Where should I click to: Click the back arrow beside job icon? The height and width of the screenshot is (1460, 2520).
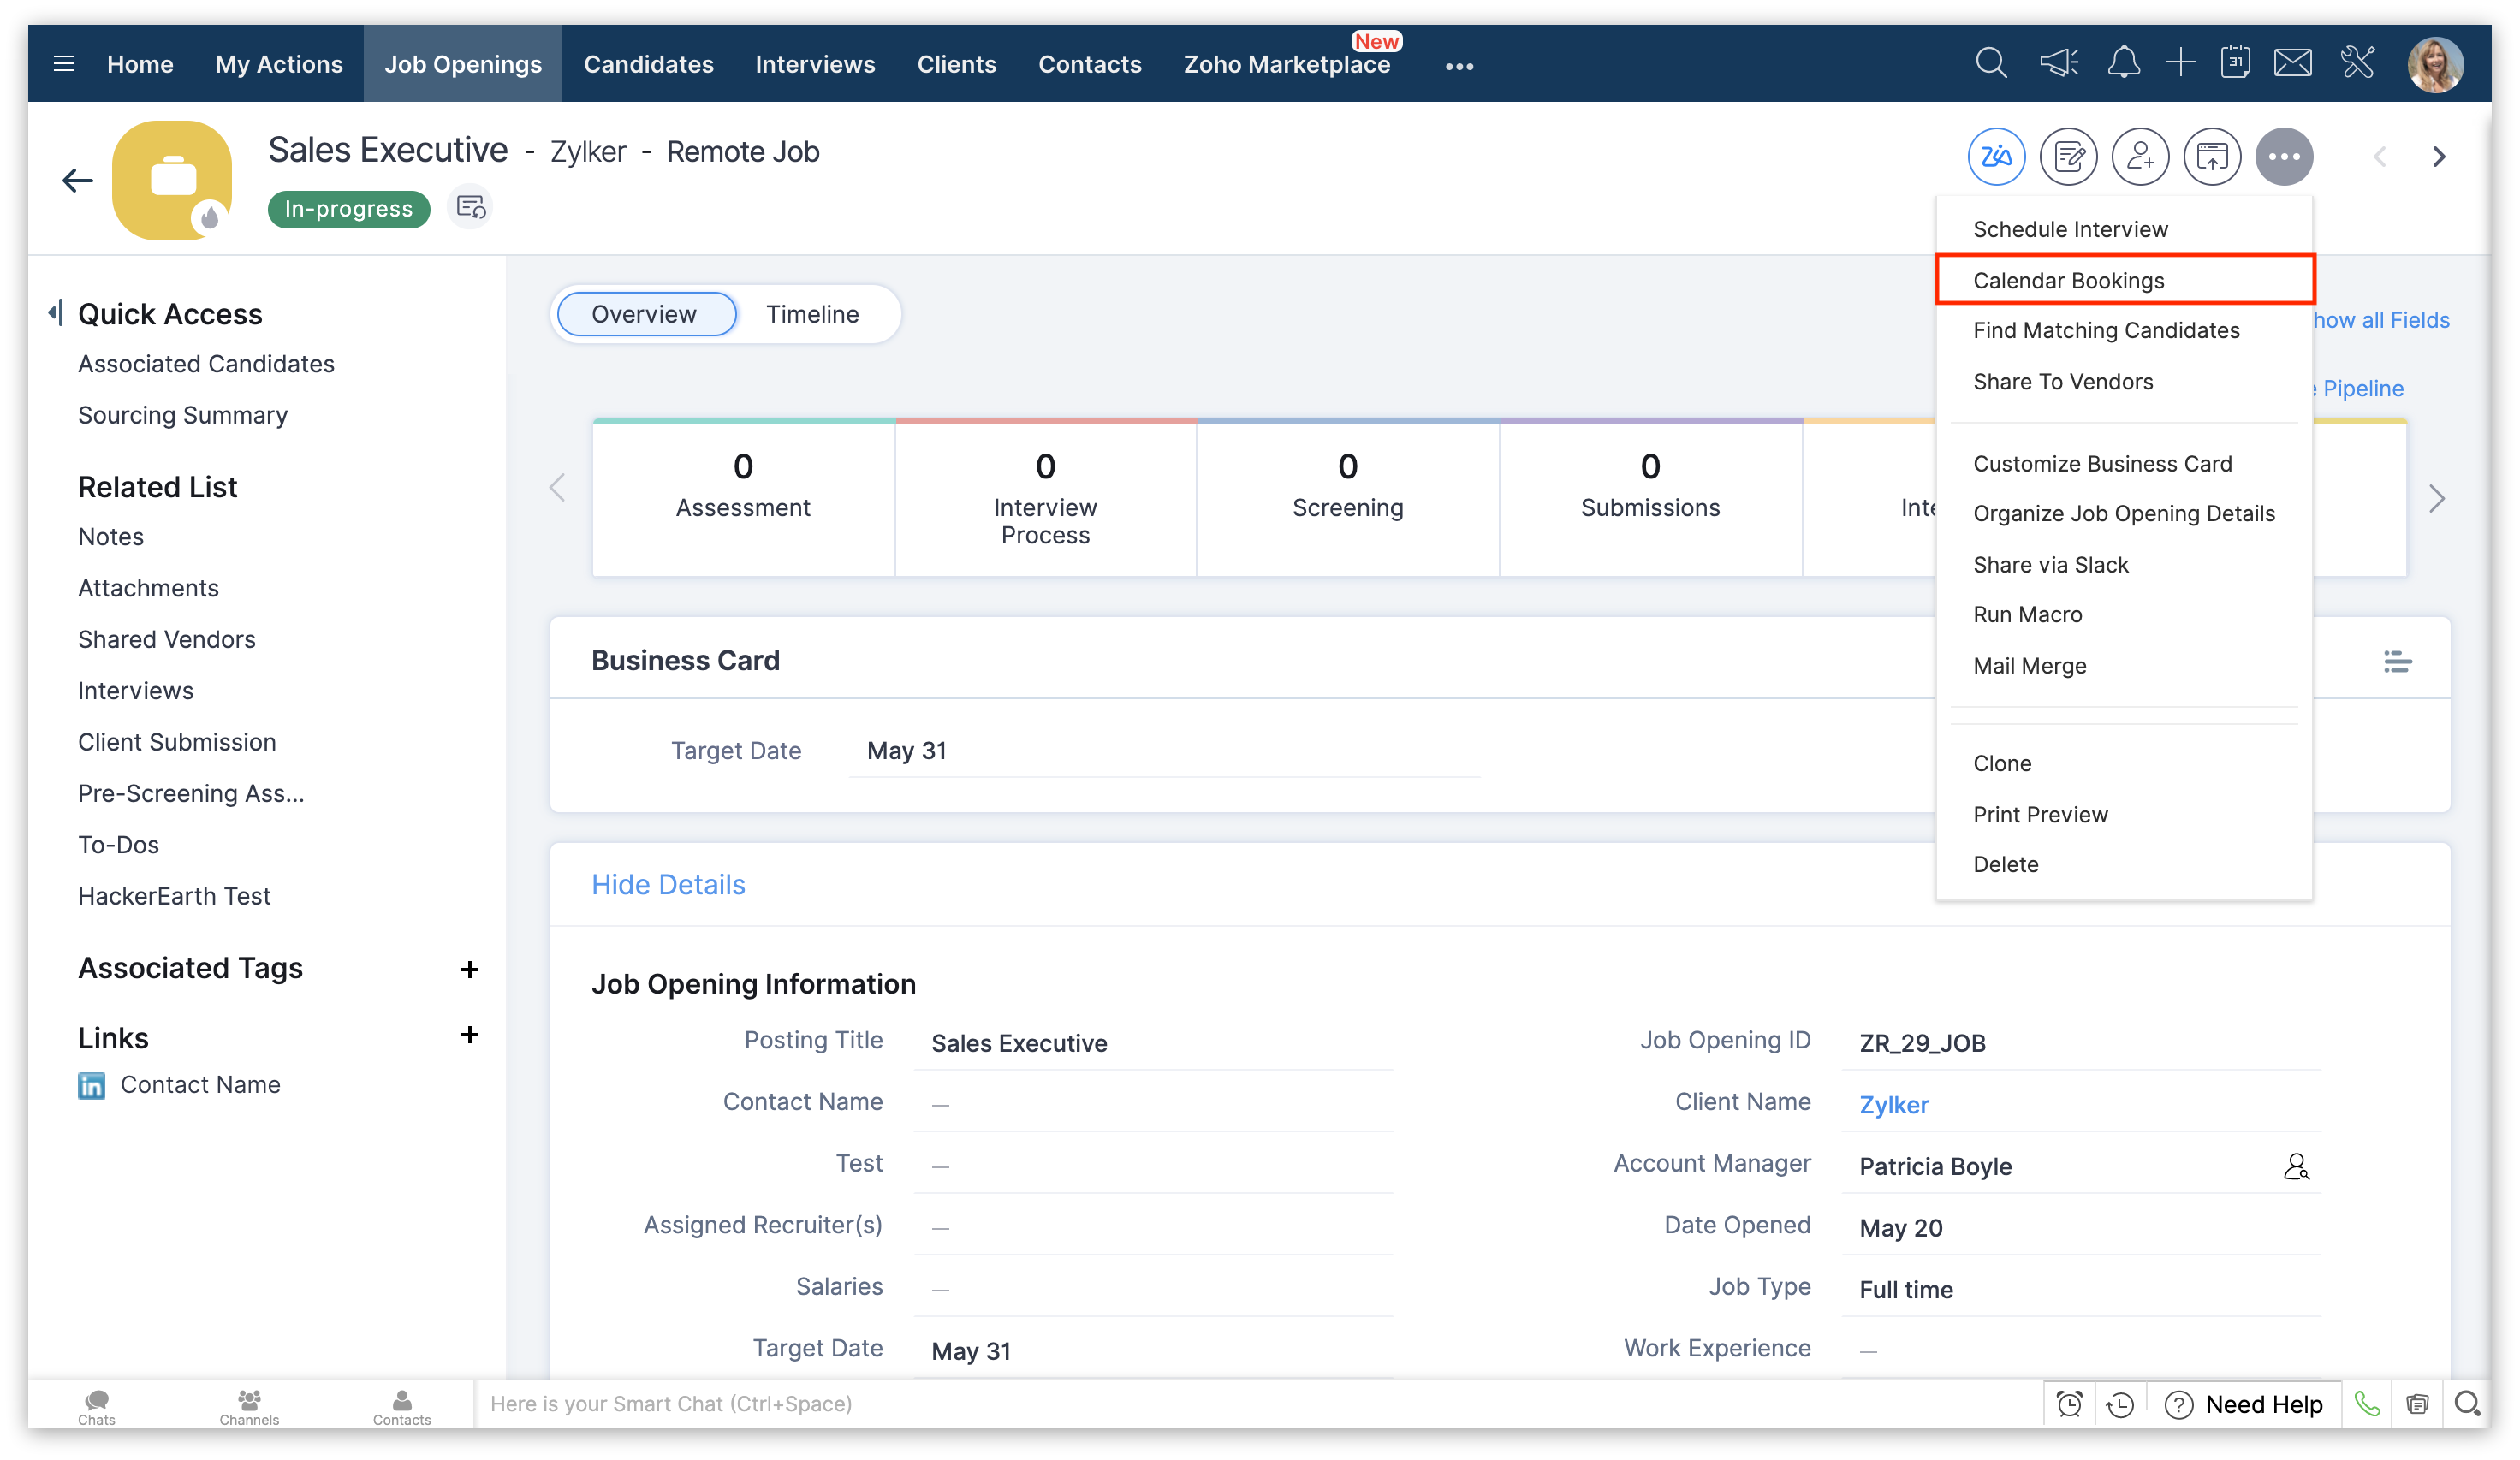click(77, 180)
